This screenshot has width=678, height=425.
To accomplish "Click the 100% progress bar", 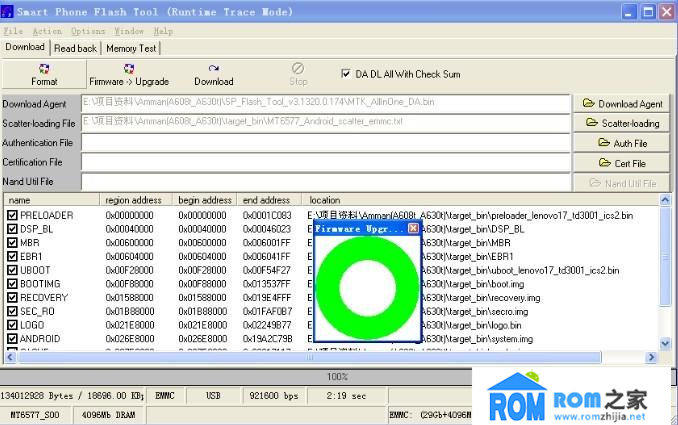I will [x=338, y=376].
